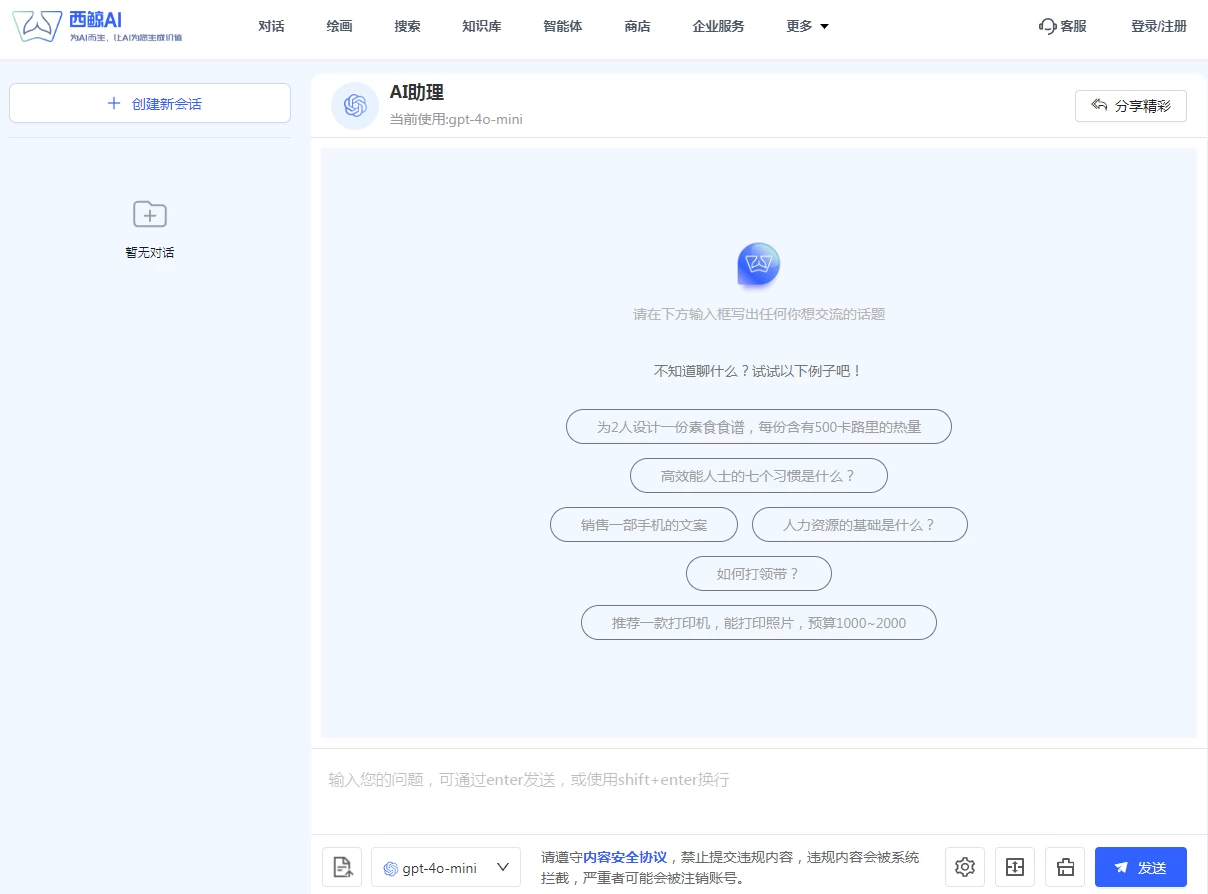Select the toolbox icon next to send
The image size is (1208, 894).
click(1065, 867)
